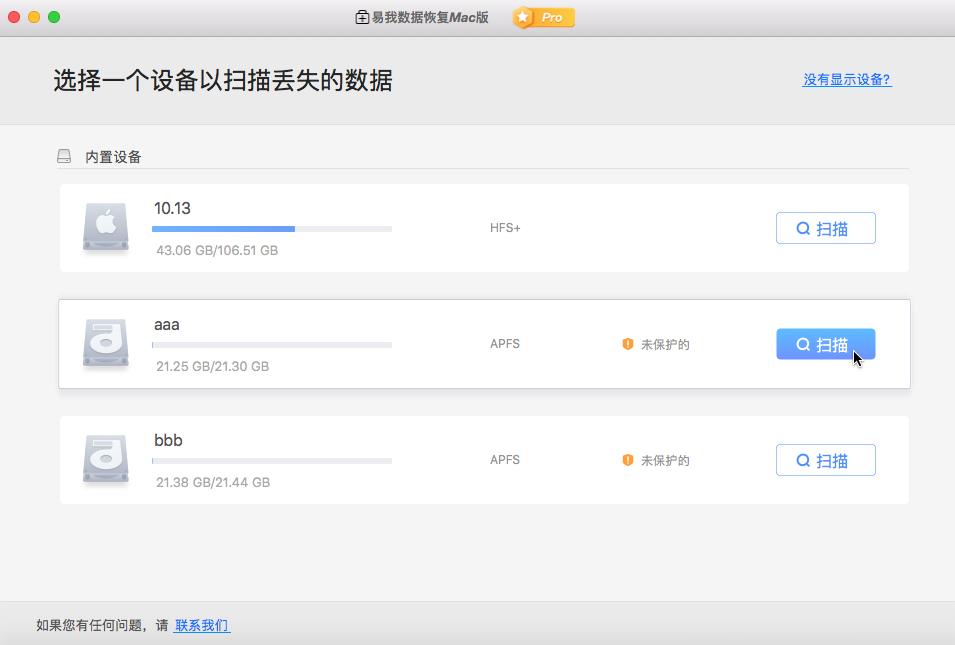Click the APFS label on the aaa row

coord(505,343)
